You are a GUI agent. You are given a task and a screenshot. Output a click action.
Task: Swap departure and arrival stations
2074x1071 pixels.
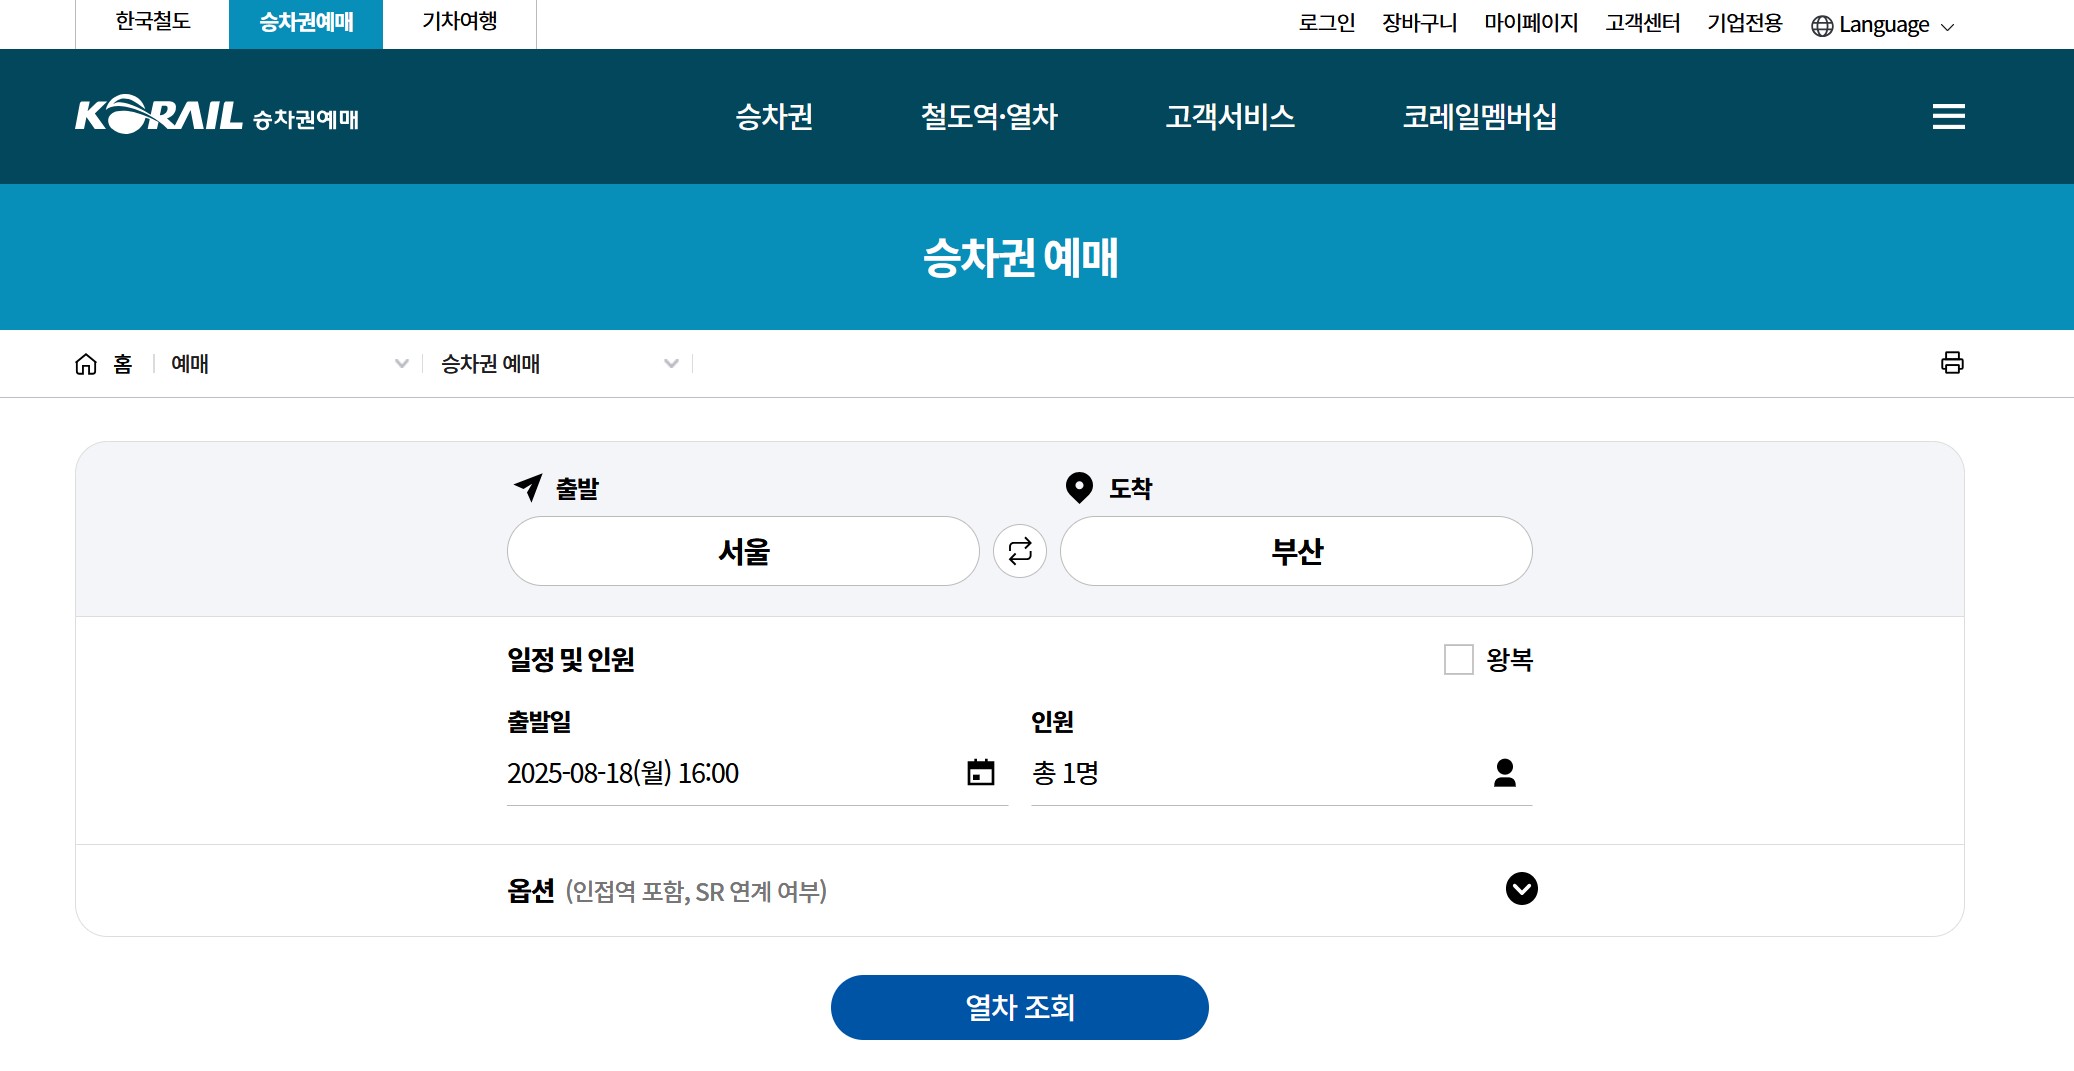(x=1020, y=551)
